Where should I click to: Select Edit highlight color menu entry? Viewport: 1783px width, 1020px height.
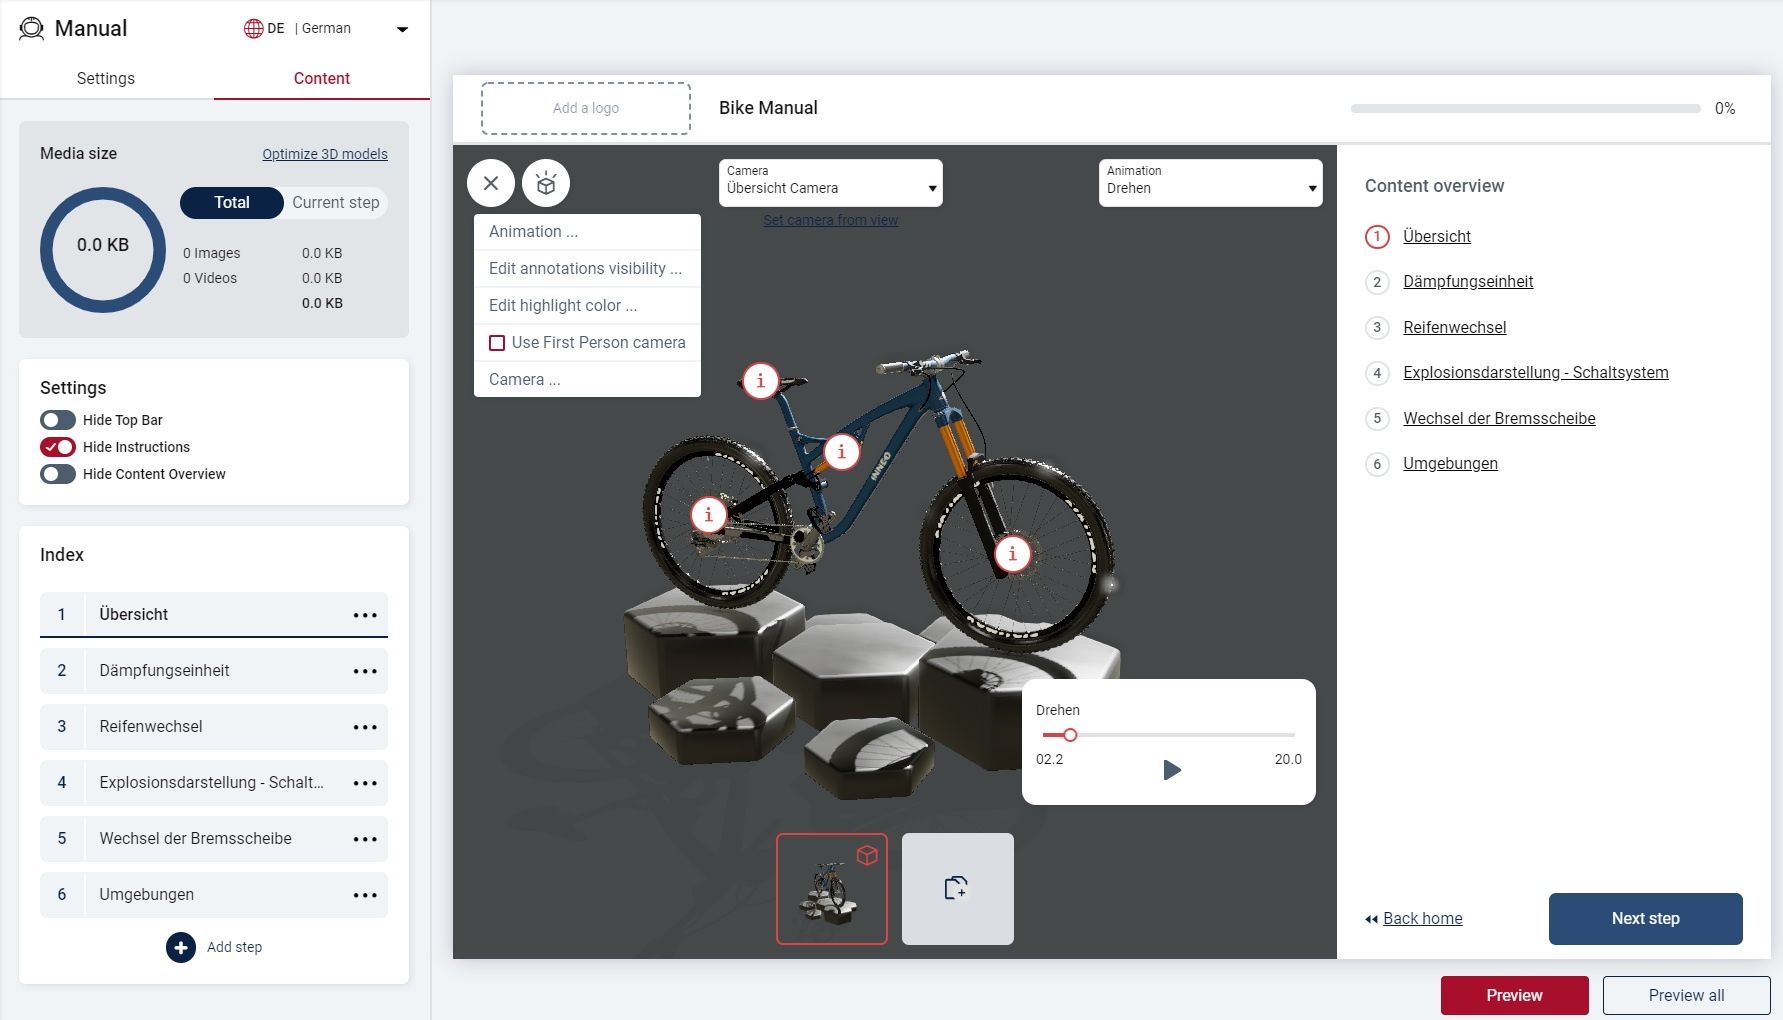click(x=563, y=306)
